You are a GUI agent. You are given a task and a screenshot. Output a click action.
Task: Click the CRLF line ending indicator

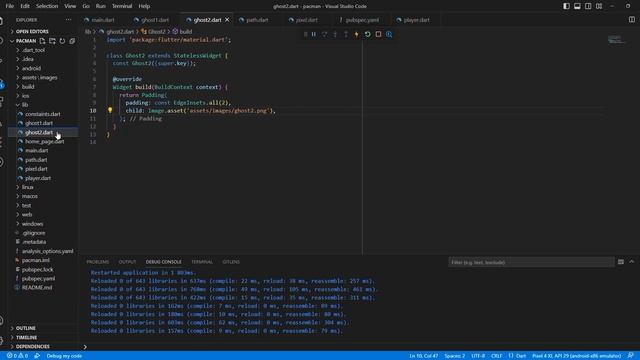pyautogui.click(x=496, y=356)
